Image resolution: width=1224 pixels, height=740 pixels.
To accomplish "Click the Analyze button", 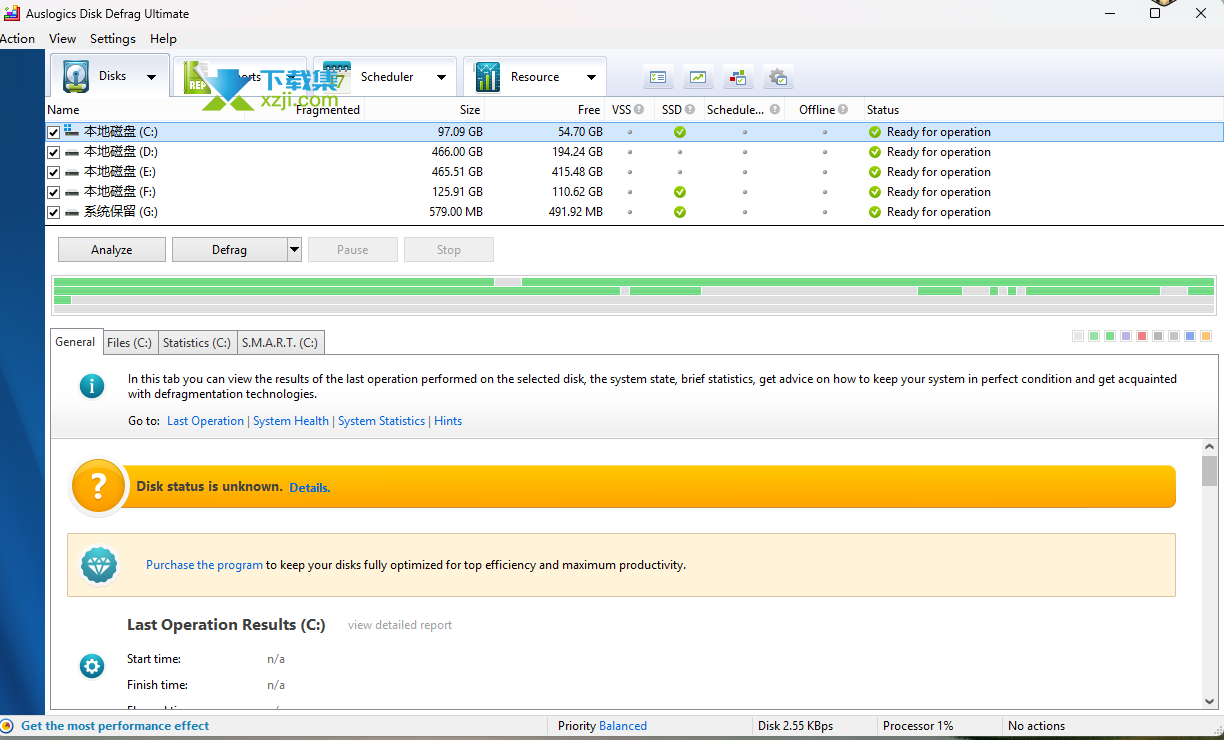I will [112, 250].
